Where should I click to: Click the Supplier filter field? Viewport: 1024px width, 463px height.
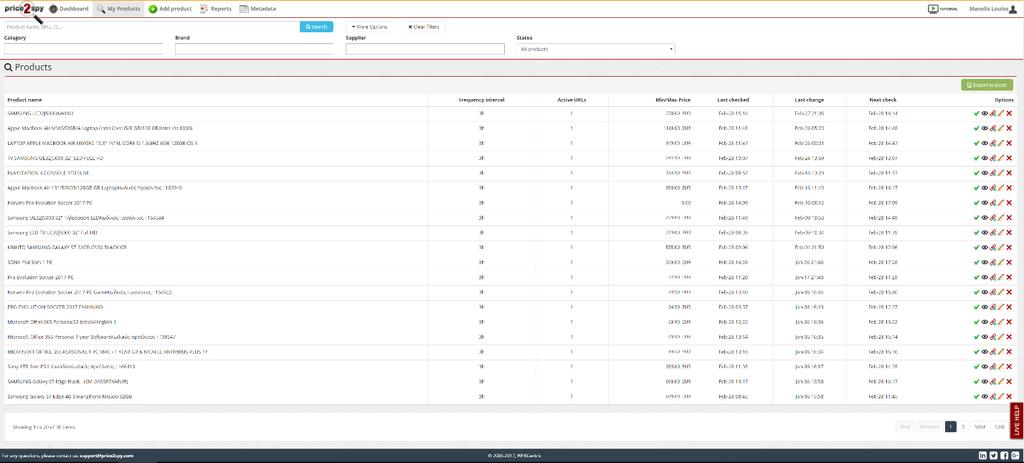click(x=425, y=49)
